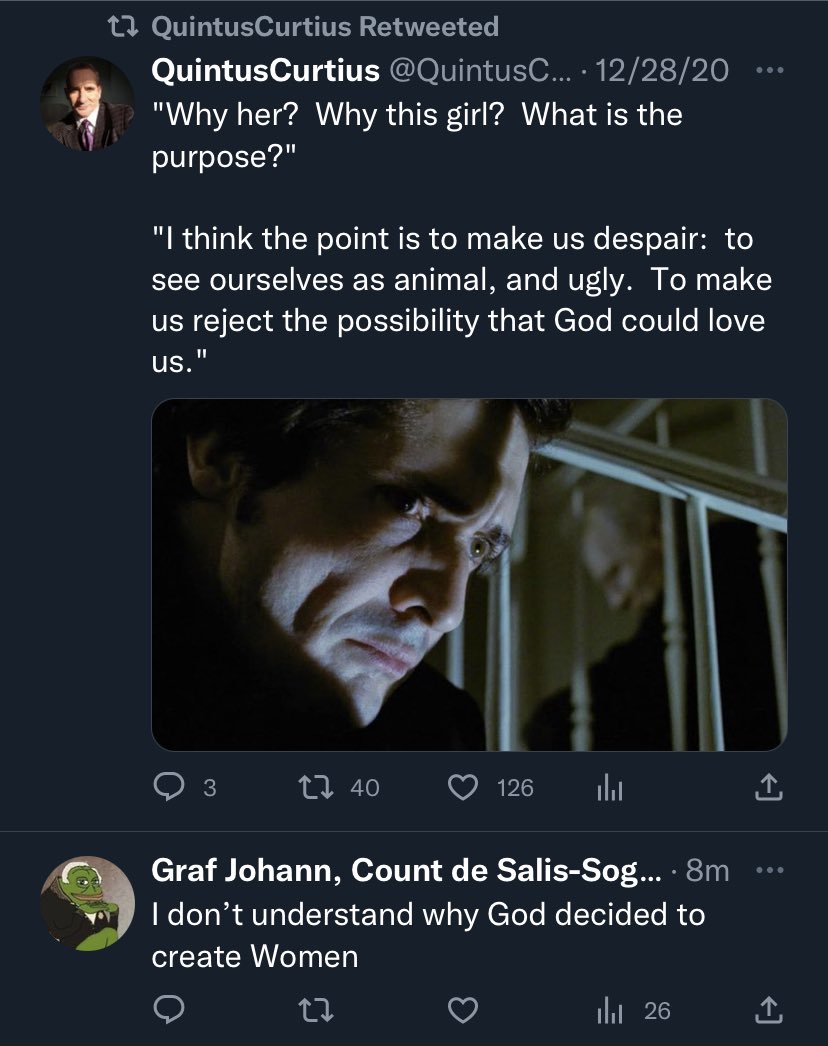
Task: Like the tweet with 126 likes
Action: pyautogui.click(x=462, y=787)
